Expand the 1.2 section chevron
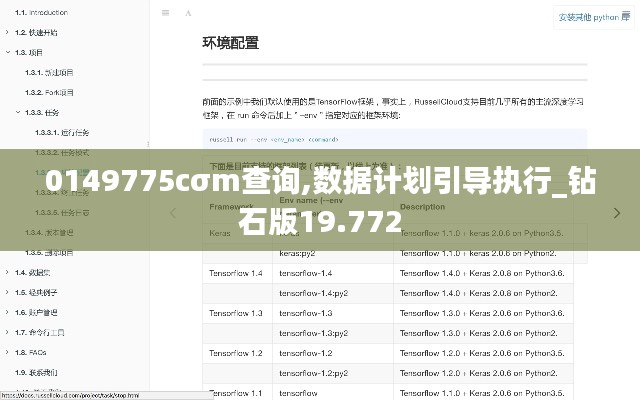This screenshot has width=640, height=400. (x=7, y=32)
